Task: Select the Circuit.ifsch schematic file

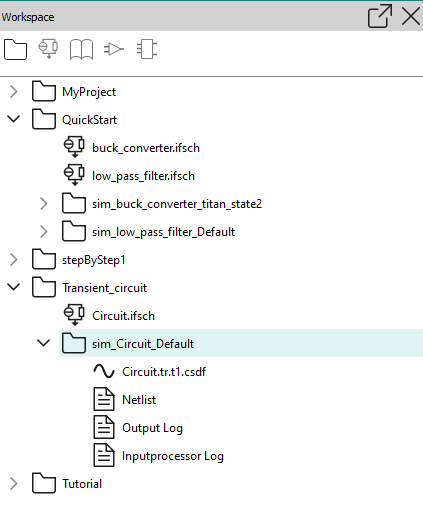Action: (x=123, y=316)
